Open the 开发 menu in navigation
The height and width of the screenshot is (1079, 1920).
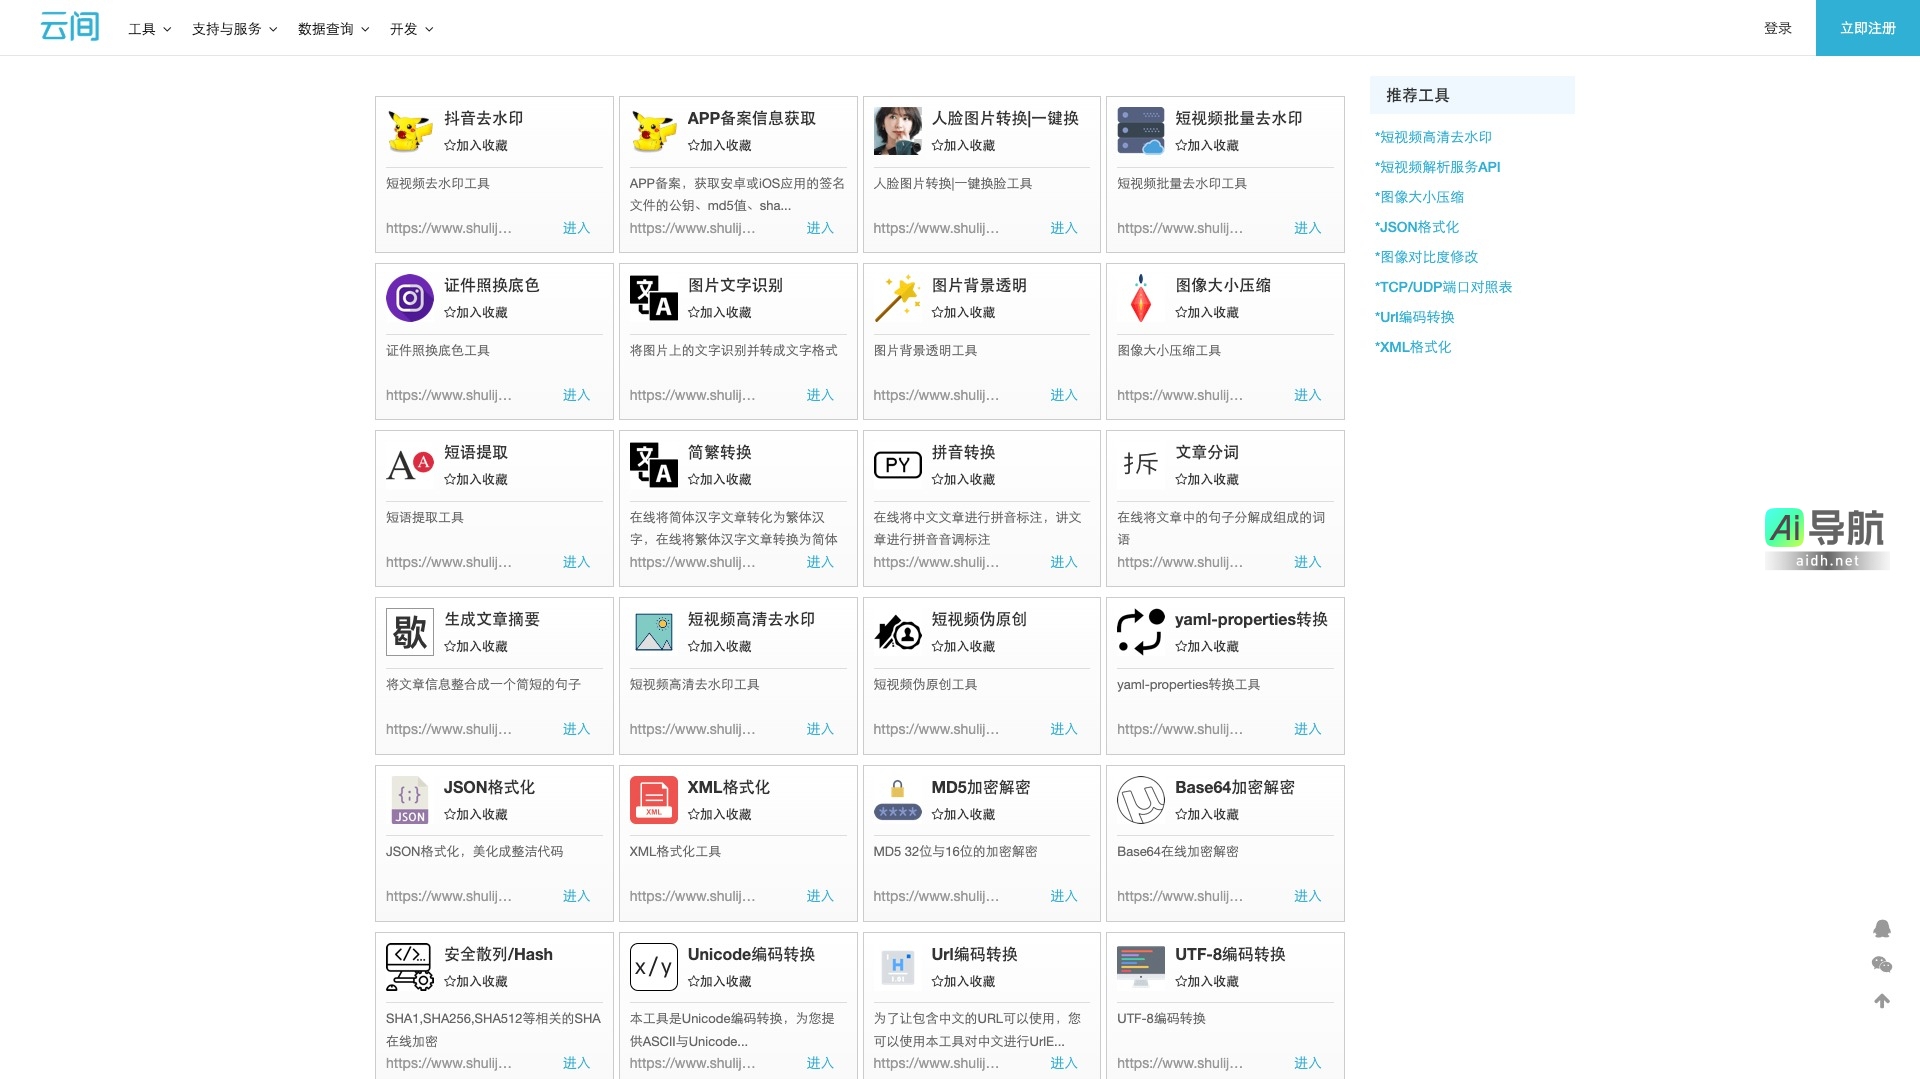tap(411, 29)
